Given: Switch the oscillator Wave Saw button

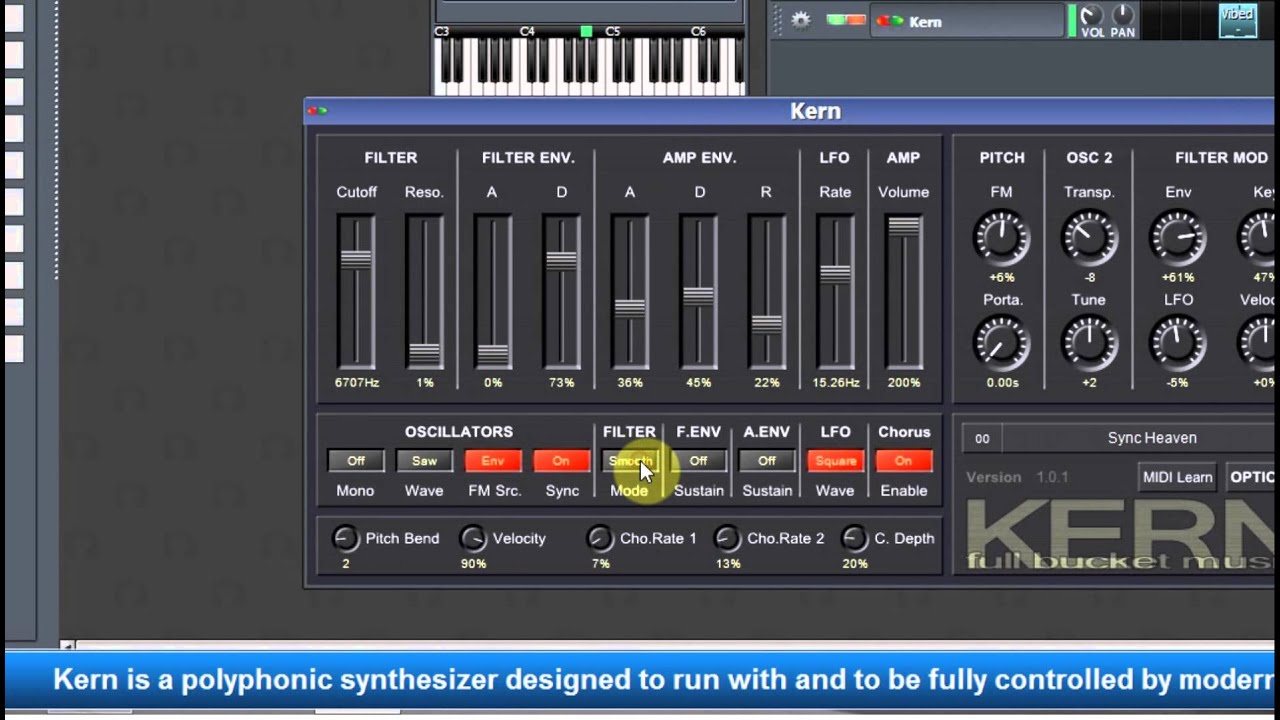Looking at the screenshot, I should pos(424,461).
